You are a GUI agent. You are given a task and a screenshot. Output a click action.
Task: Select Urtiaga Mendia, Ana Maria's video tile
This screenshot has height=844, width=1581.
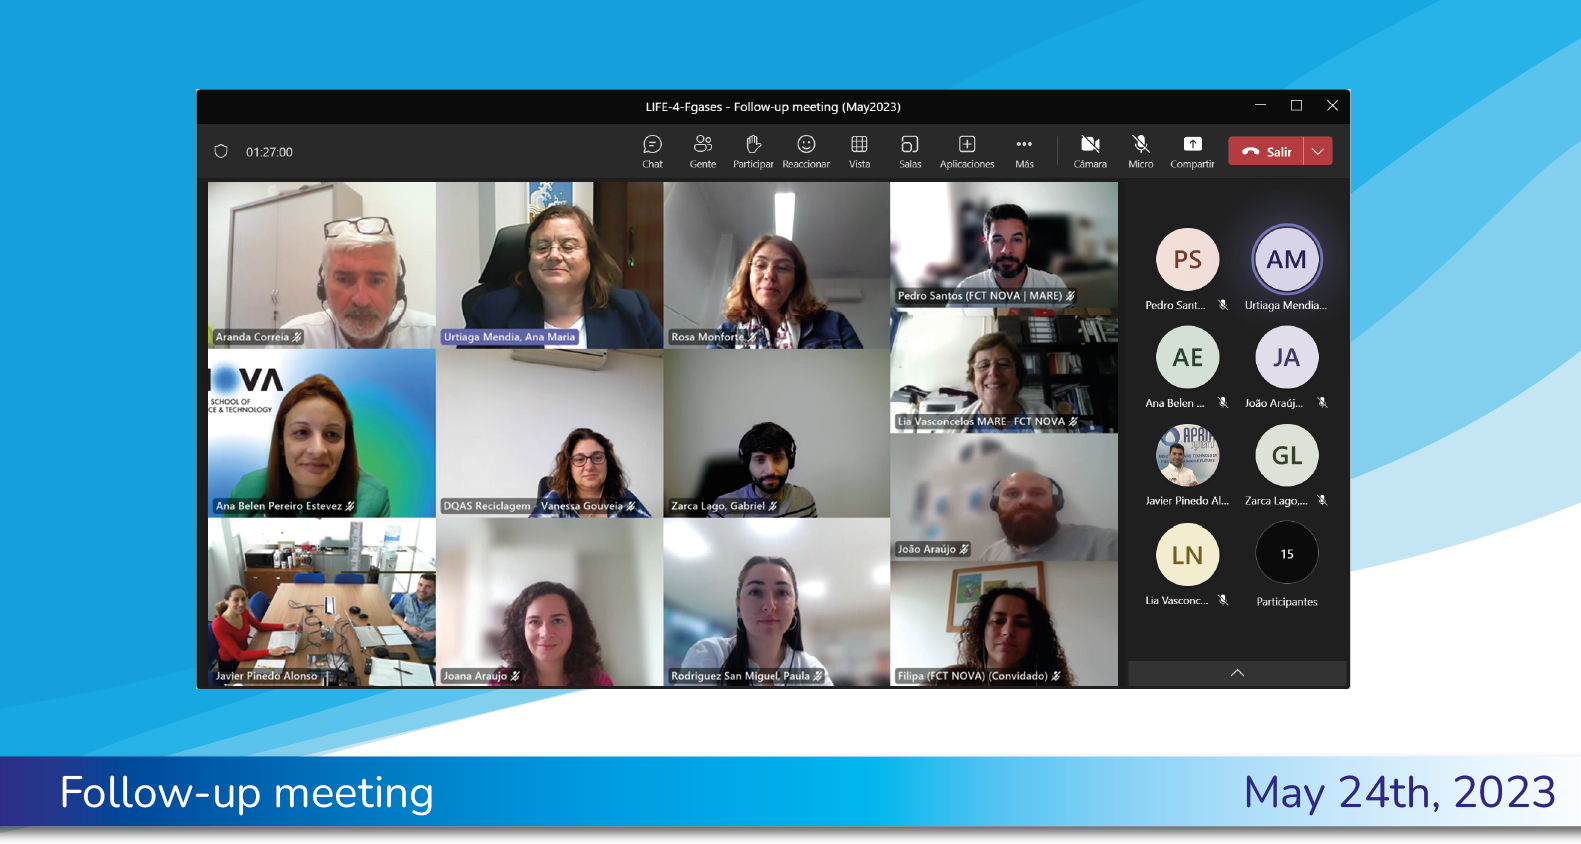[549, 265]
